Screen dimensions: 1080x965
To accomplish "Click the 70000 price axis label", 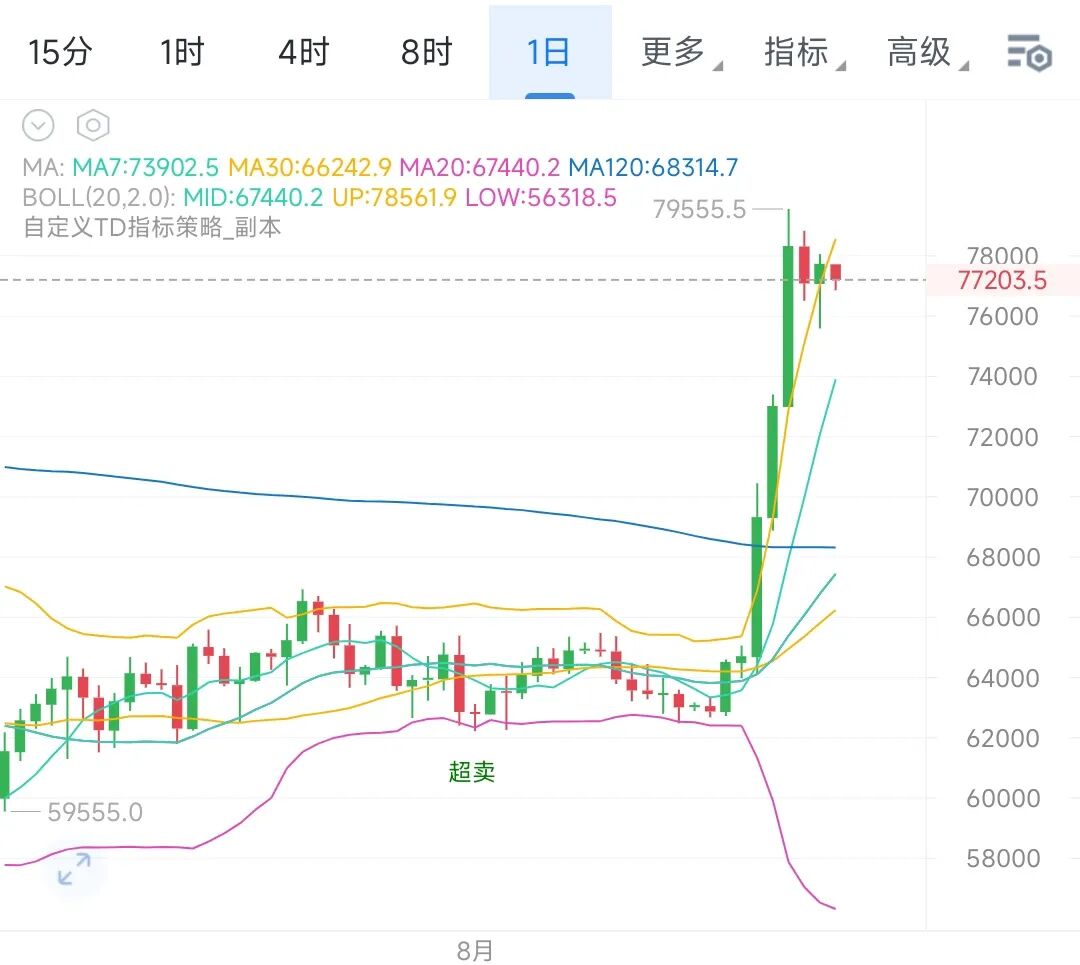I will 1002,497.
